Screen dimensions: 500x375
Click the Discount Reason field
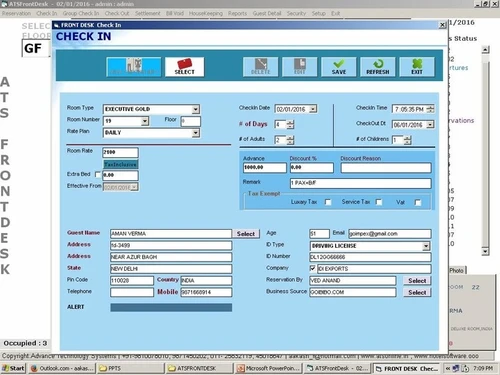[x=386, y=168]
